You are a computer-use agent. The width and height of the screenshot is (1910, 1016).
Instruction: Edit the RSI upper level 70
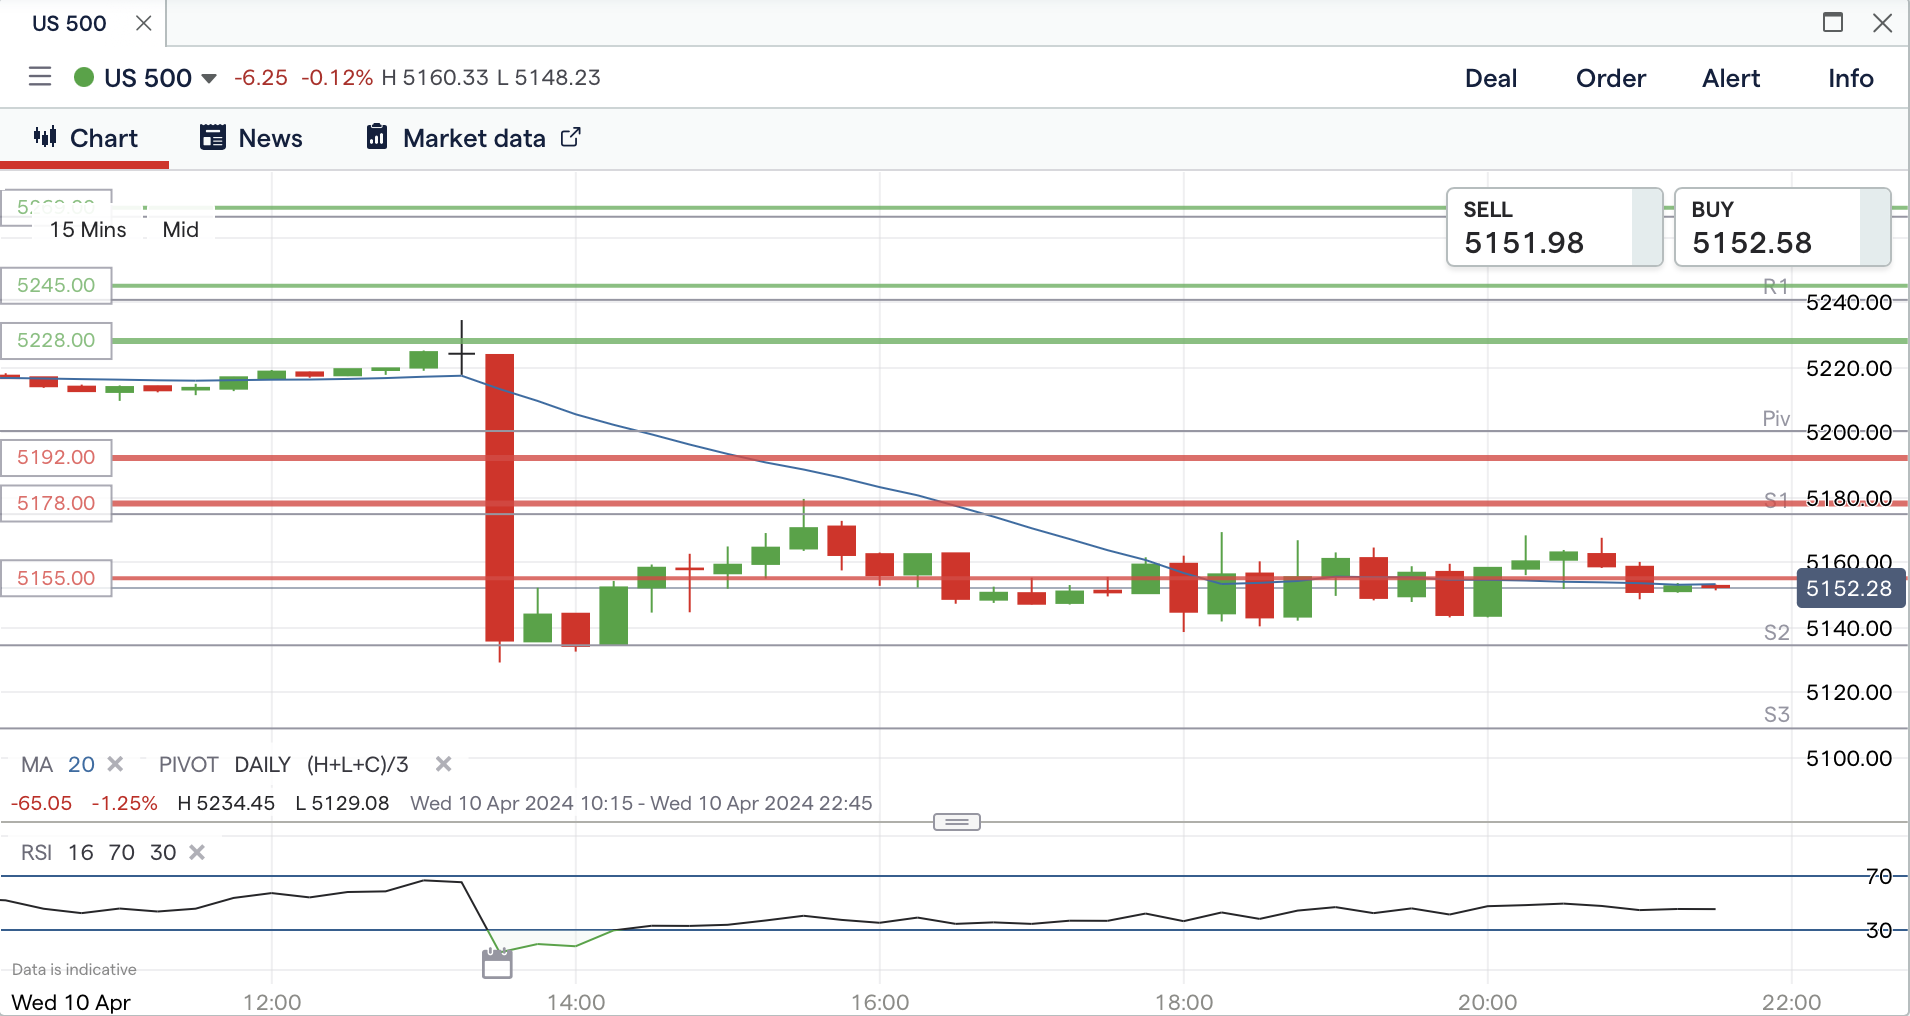click(x=122, y=853)
